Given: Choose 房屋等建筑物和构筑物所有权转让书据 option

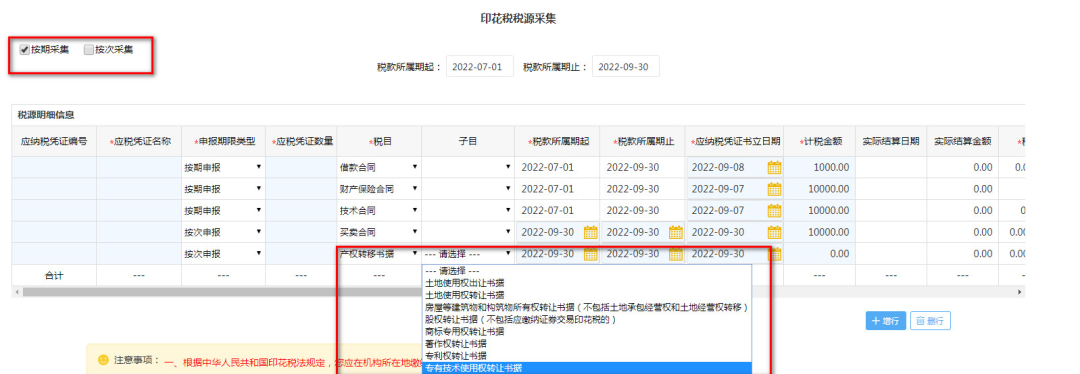Looking at the screenshot, I should 587,307.
